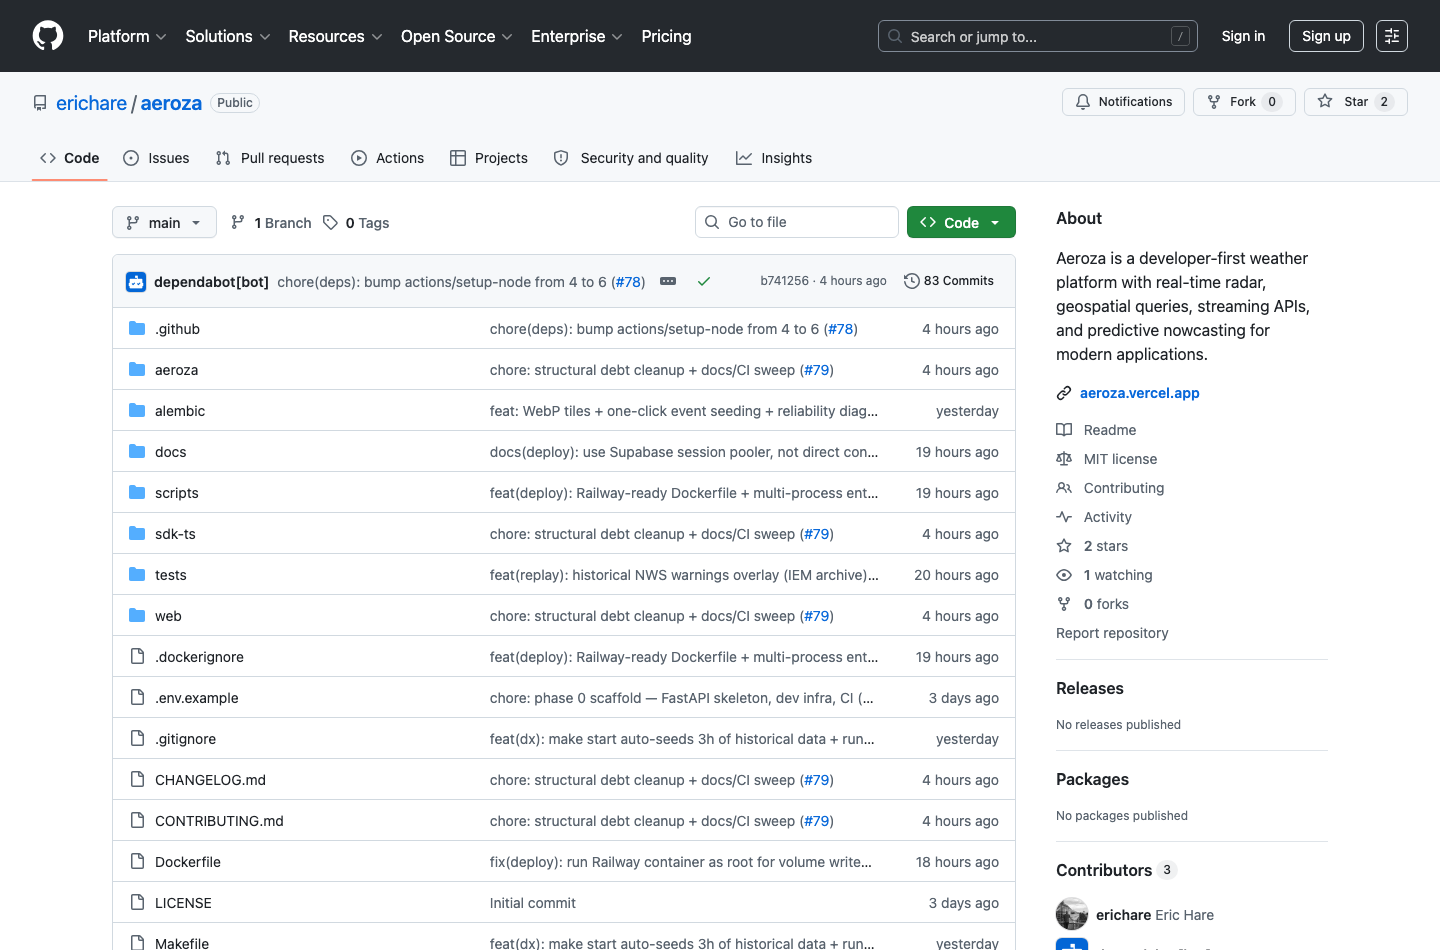The width and height of the screenshot is (1440, 950).
Task: Open the GitHub home logo
Action: tap(48, 36)
